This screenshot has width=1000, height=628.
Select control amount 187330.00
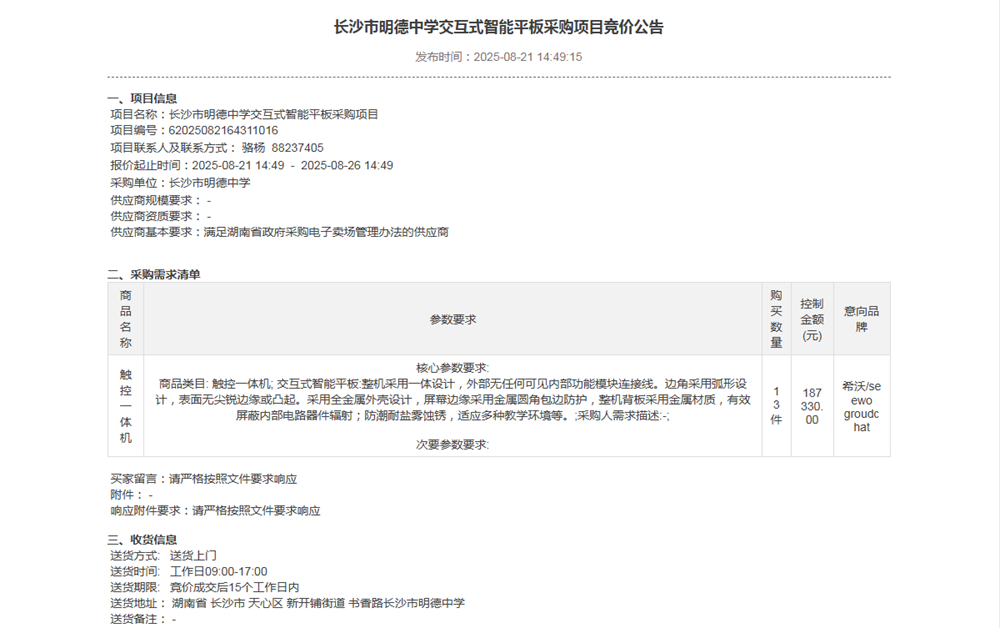click(x=814, y=398)
